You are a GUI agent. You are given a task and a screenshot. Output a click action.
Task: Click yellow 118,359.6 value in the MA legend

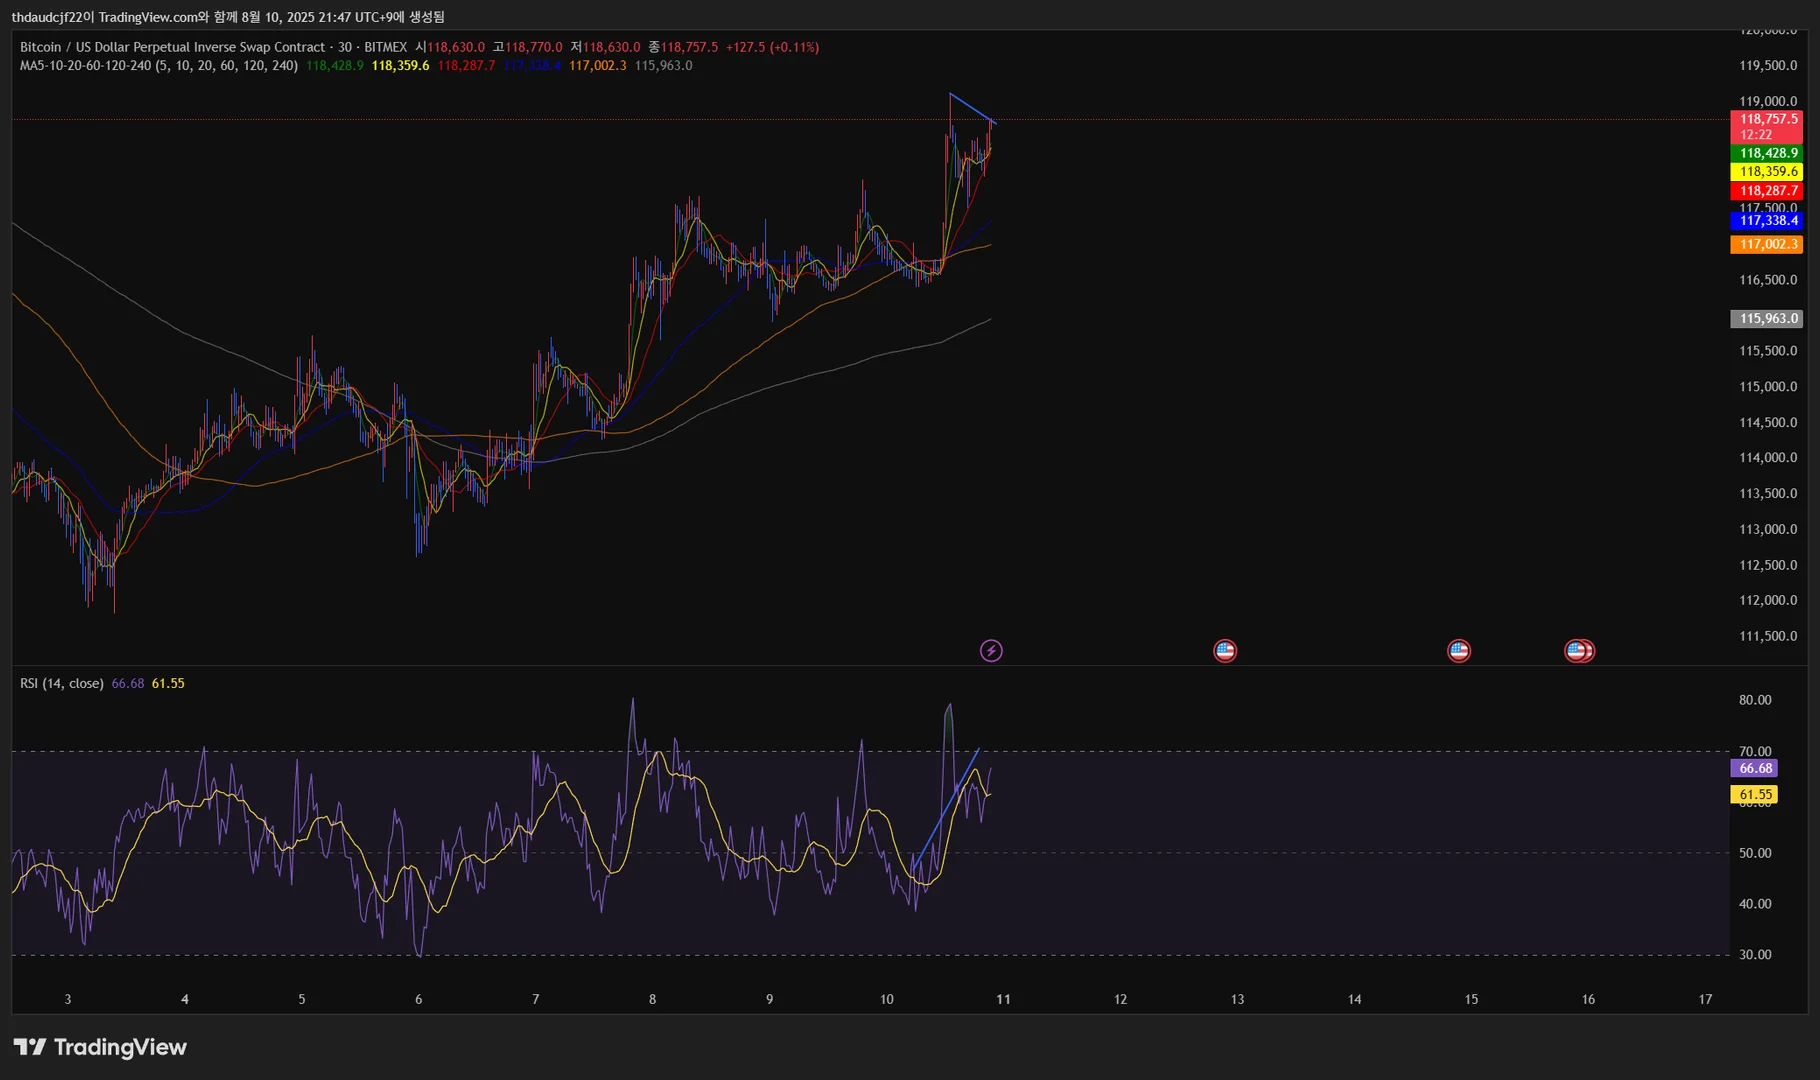(400, 66)
